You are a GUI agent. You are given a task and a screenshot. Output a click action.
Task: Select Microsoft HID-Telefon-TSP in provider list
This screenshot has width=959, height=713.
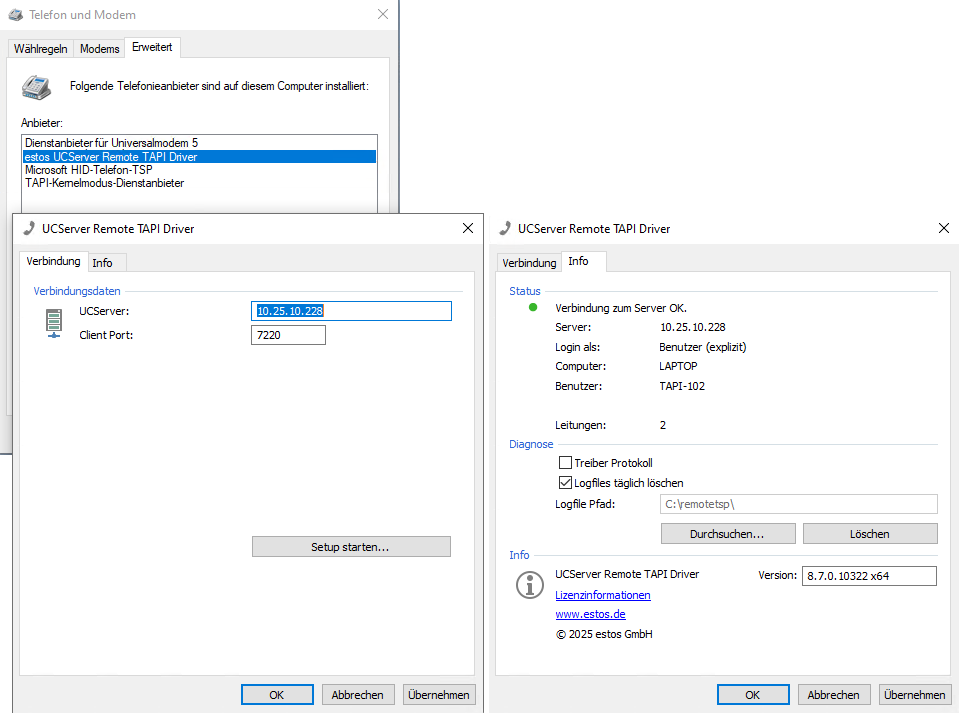[88, 170]
